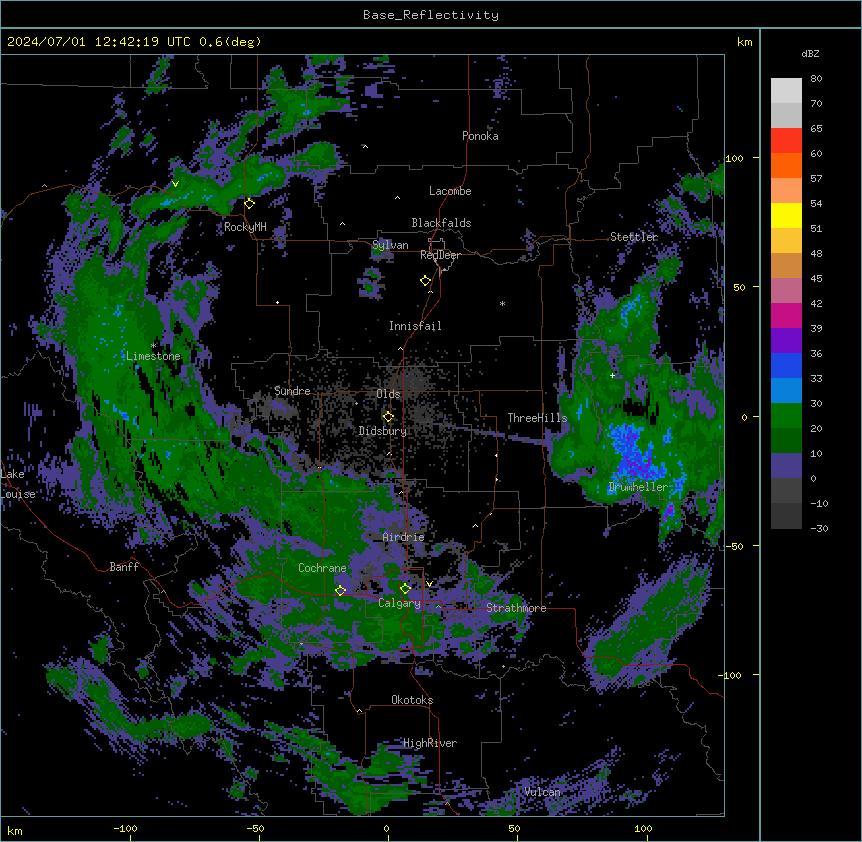Click the 45 value in the dBZ legend
Screen dimensions: 862x842
(x=816, y=279)
